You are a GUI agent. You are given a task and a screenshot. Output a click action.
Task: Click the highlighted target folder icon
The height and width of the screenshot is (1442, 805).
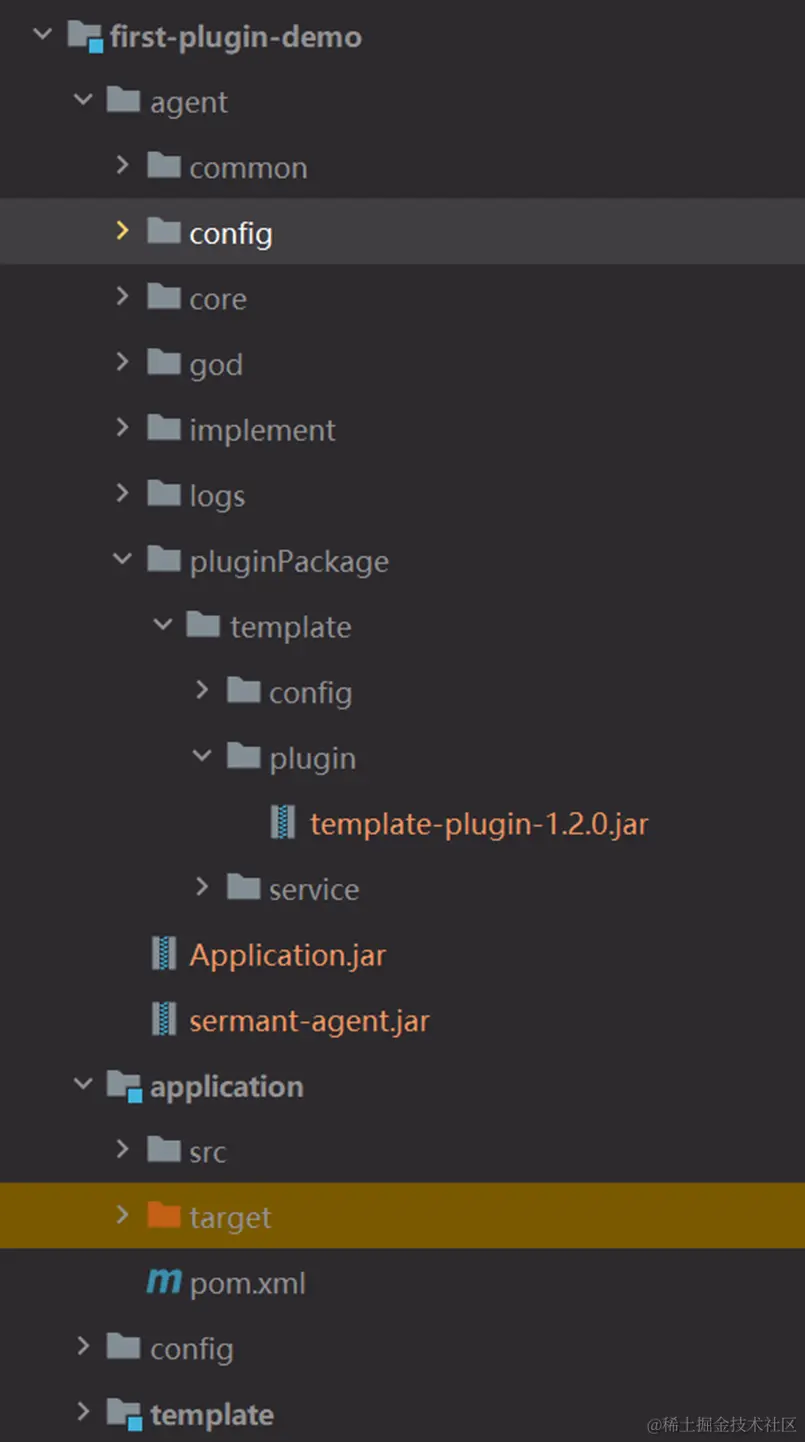click(163, 1215)
